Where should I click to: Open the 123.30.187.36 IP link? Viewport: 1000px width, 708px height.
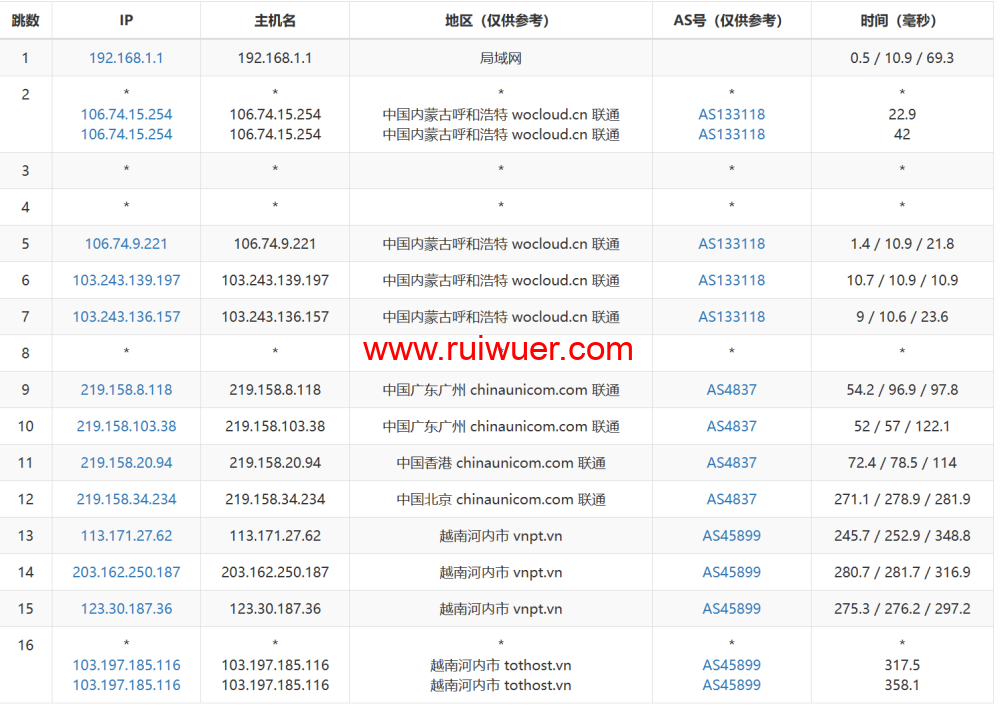[x=126, y=609]
